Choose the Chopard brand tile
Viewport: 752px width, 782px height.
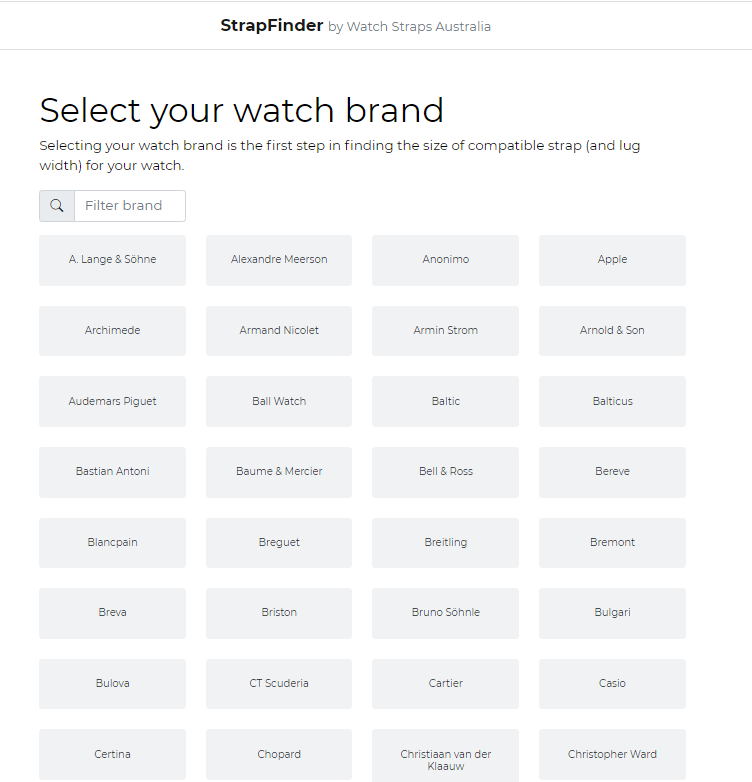pyautogui.click(x=279, y=755)
